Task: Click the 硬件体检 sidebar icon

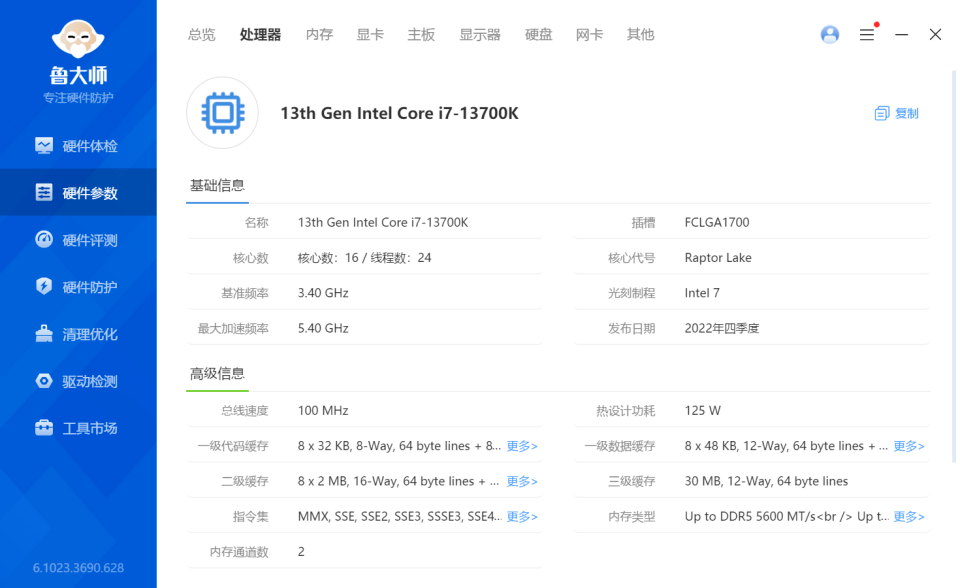Action: 44,146
